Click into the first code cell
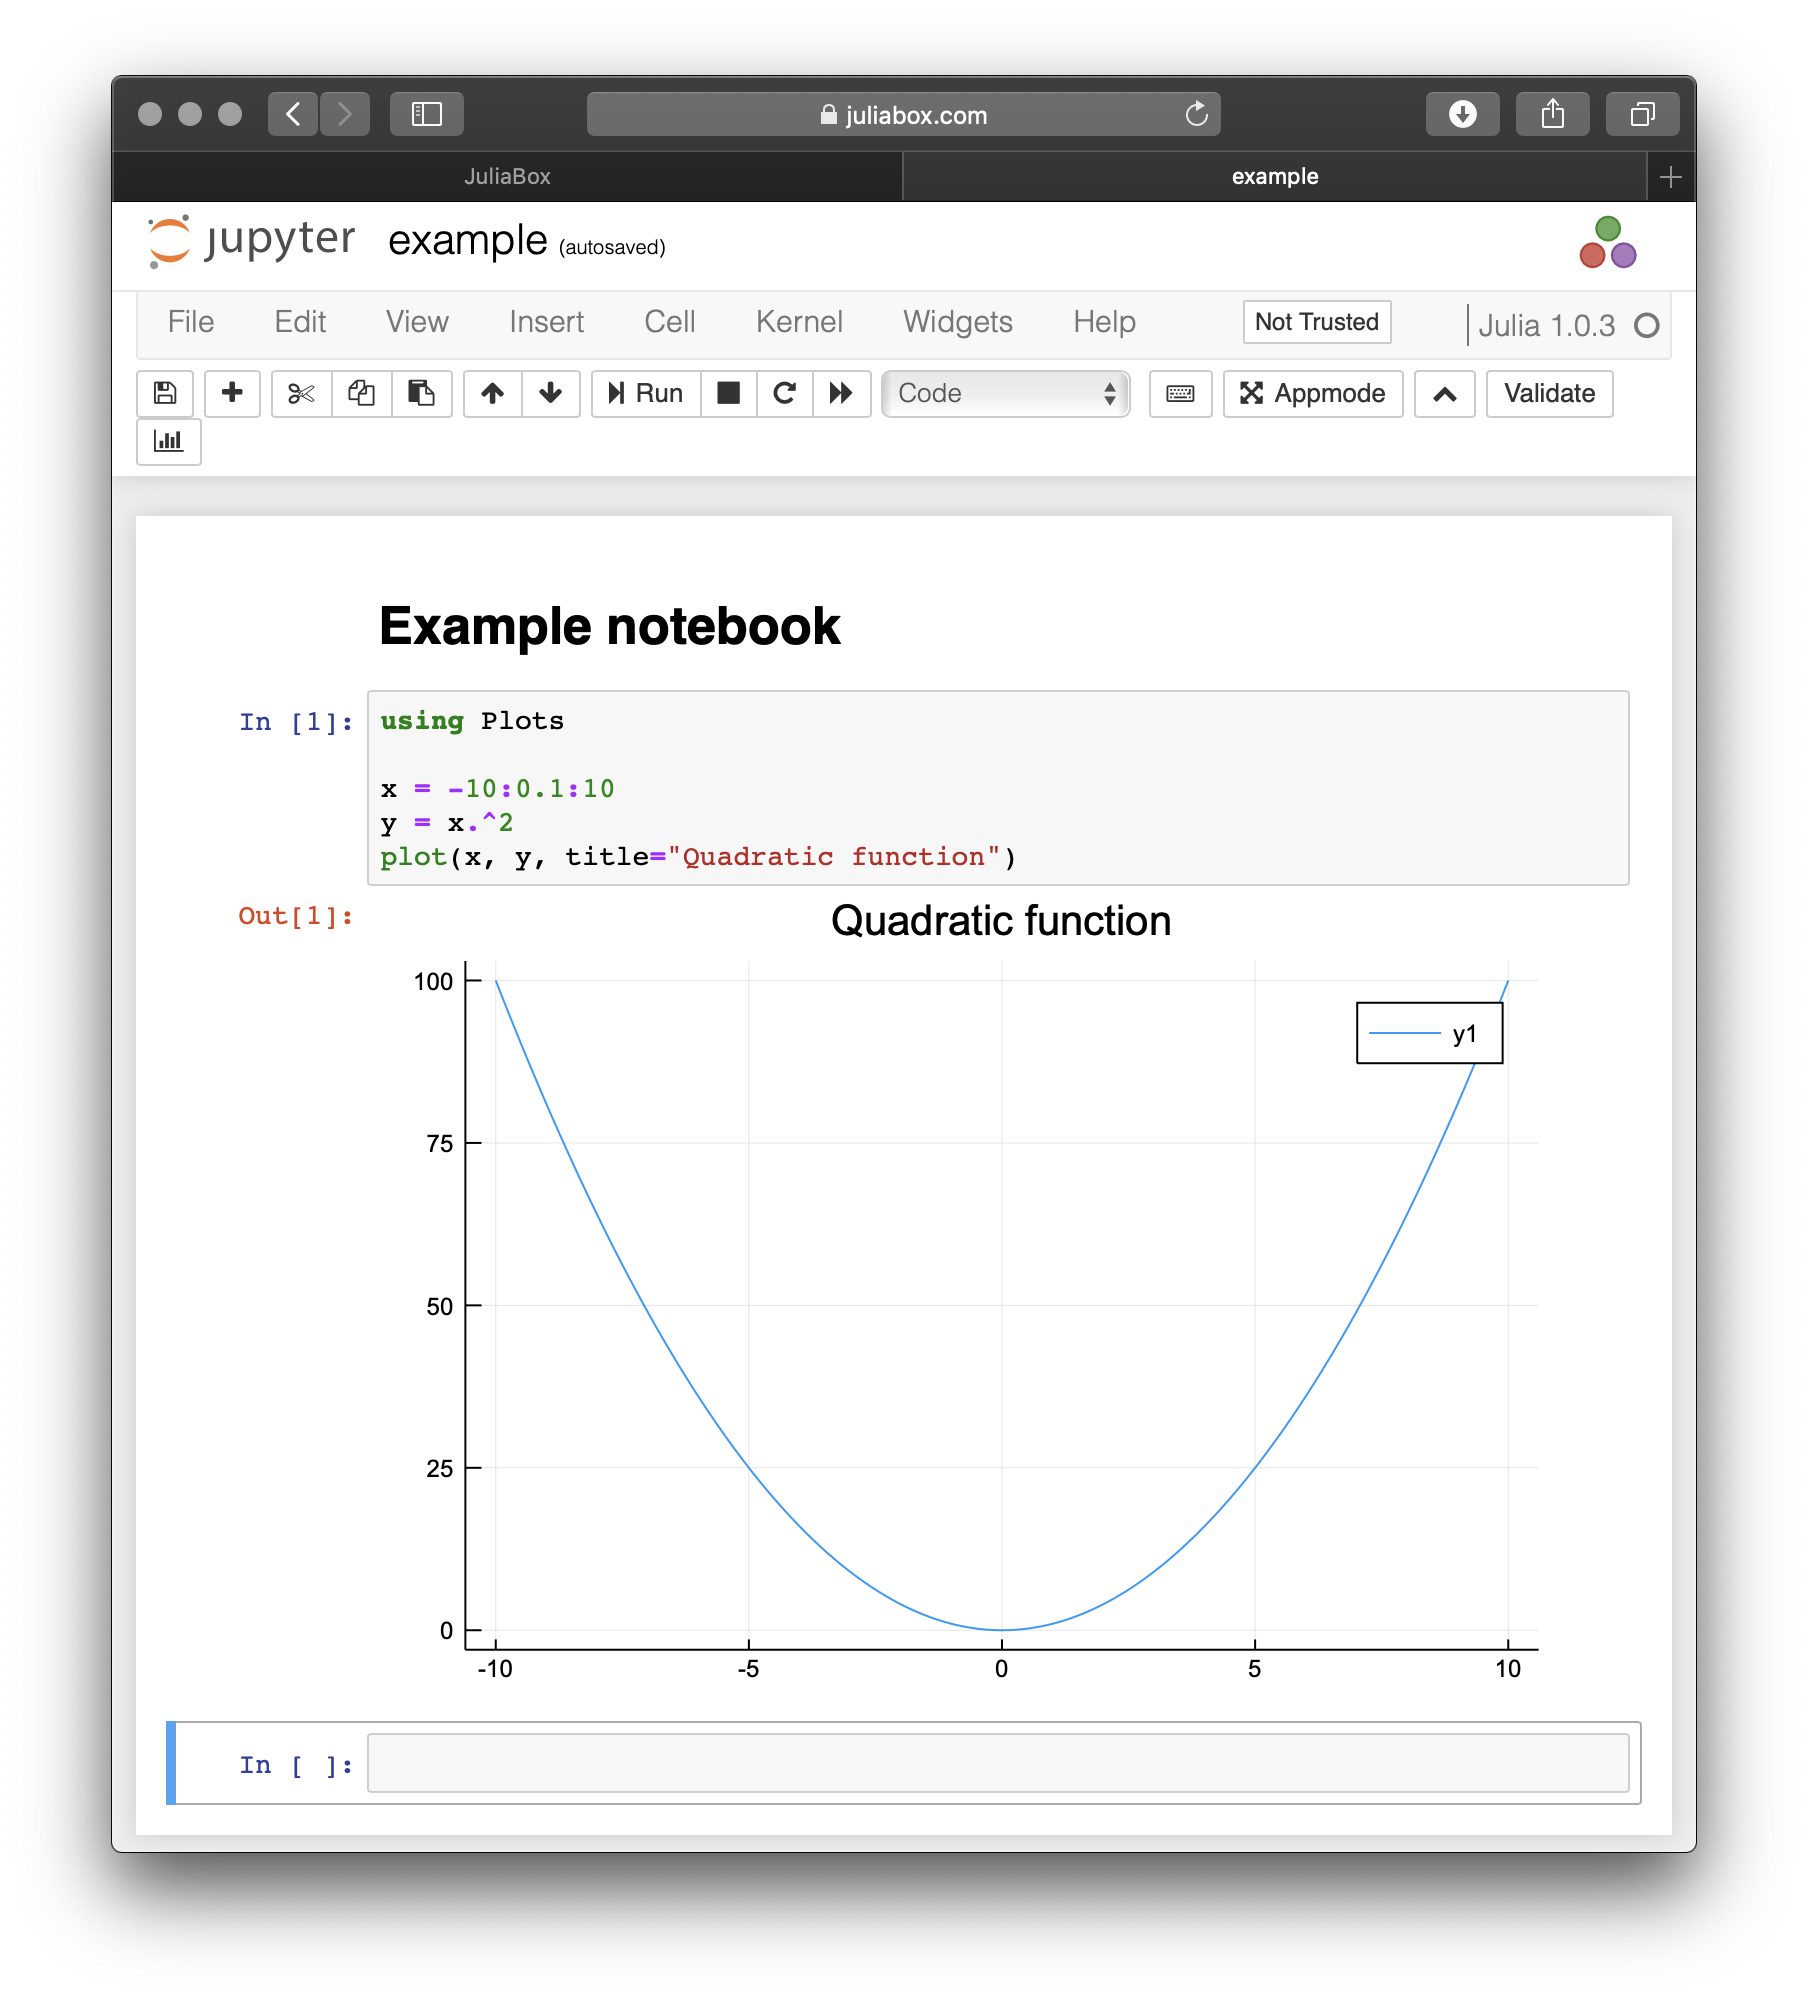The height and width of the screenshot is (2000, 1808). coord(998,788)
